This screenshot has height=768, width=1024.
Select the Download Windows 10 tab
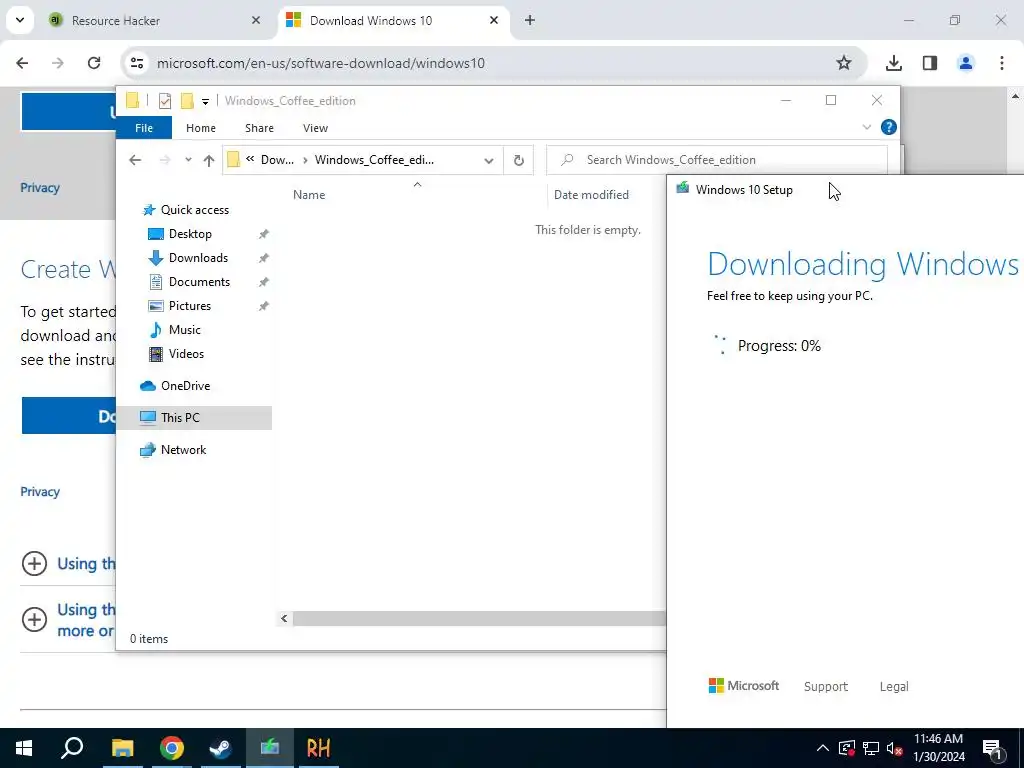pos(394,20)
